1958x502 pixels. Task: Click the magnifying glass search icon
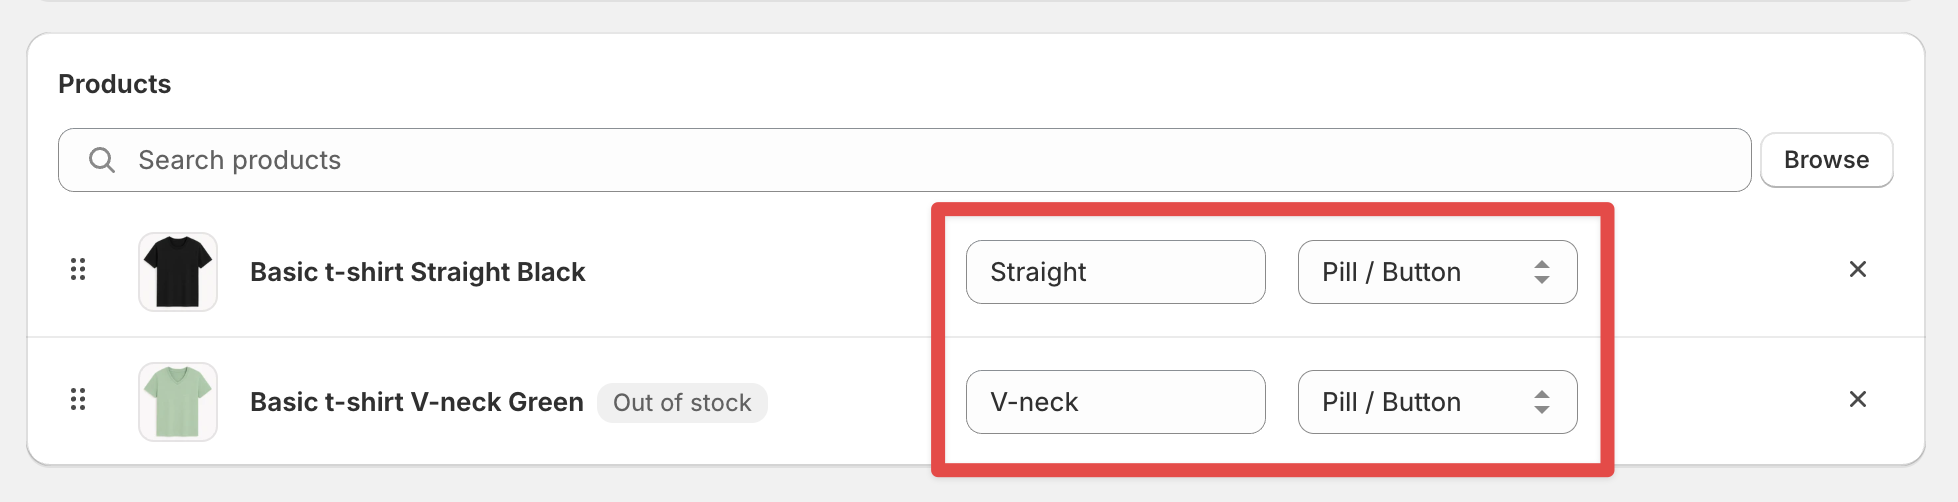102,160
